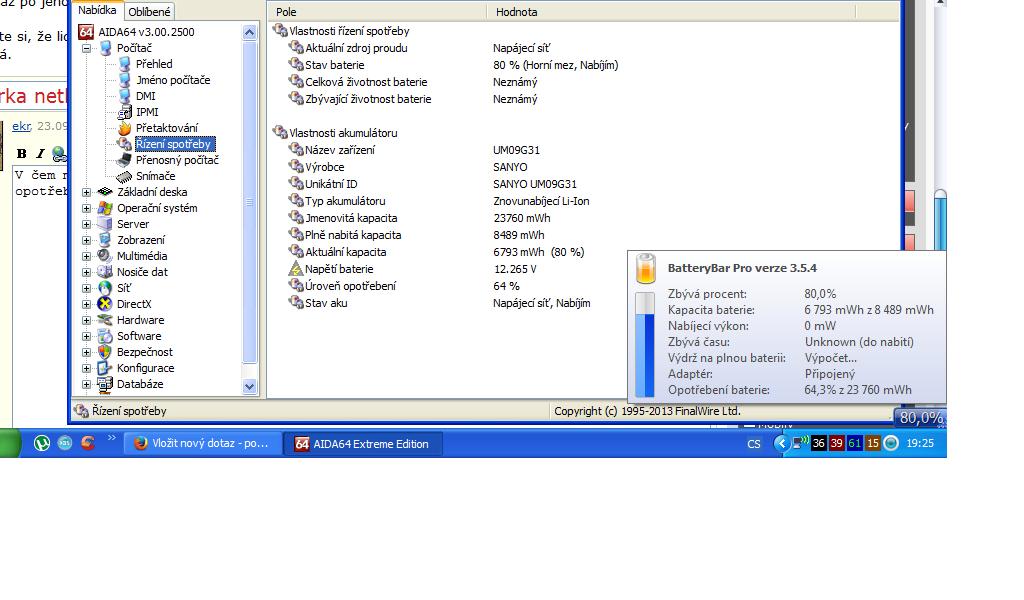Expand the Software tree node
This screenshot has width=1024, height=600.
coord(86,336)
